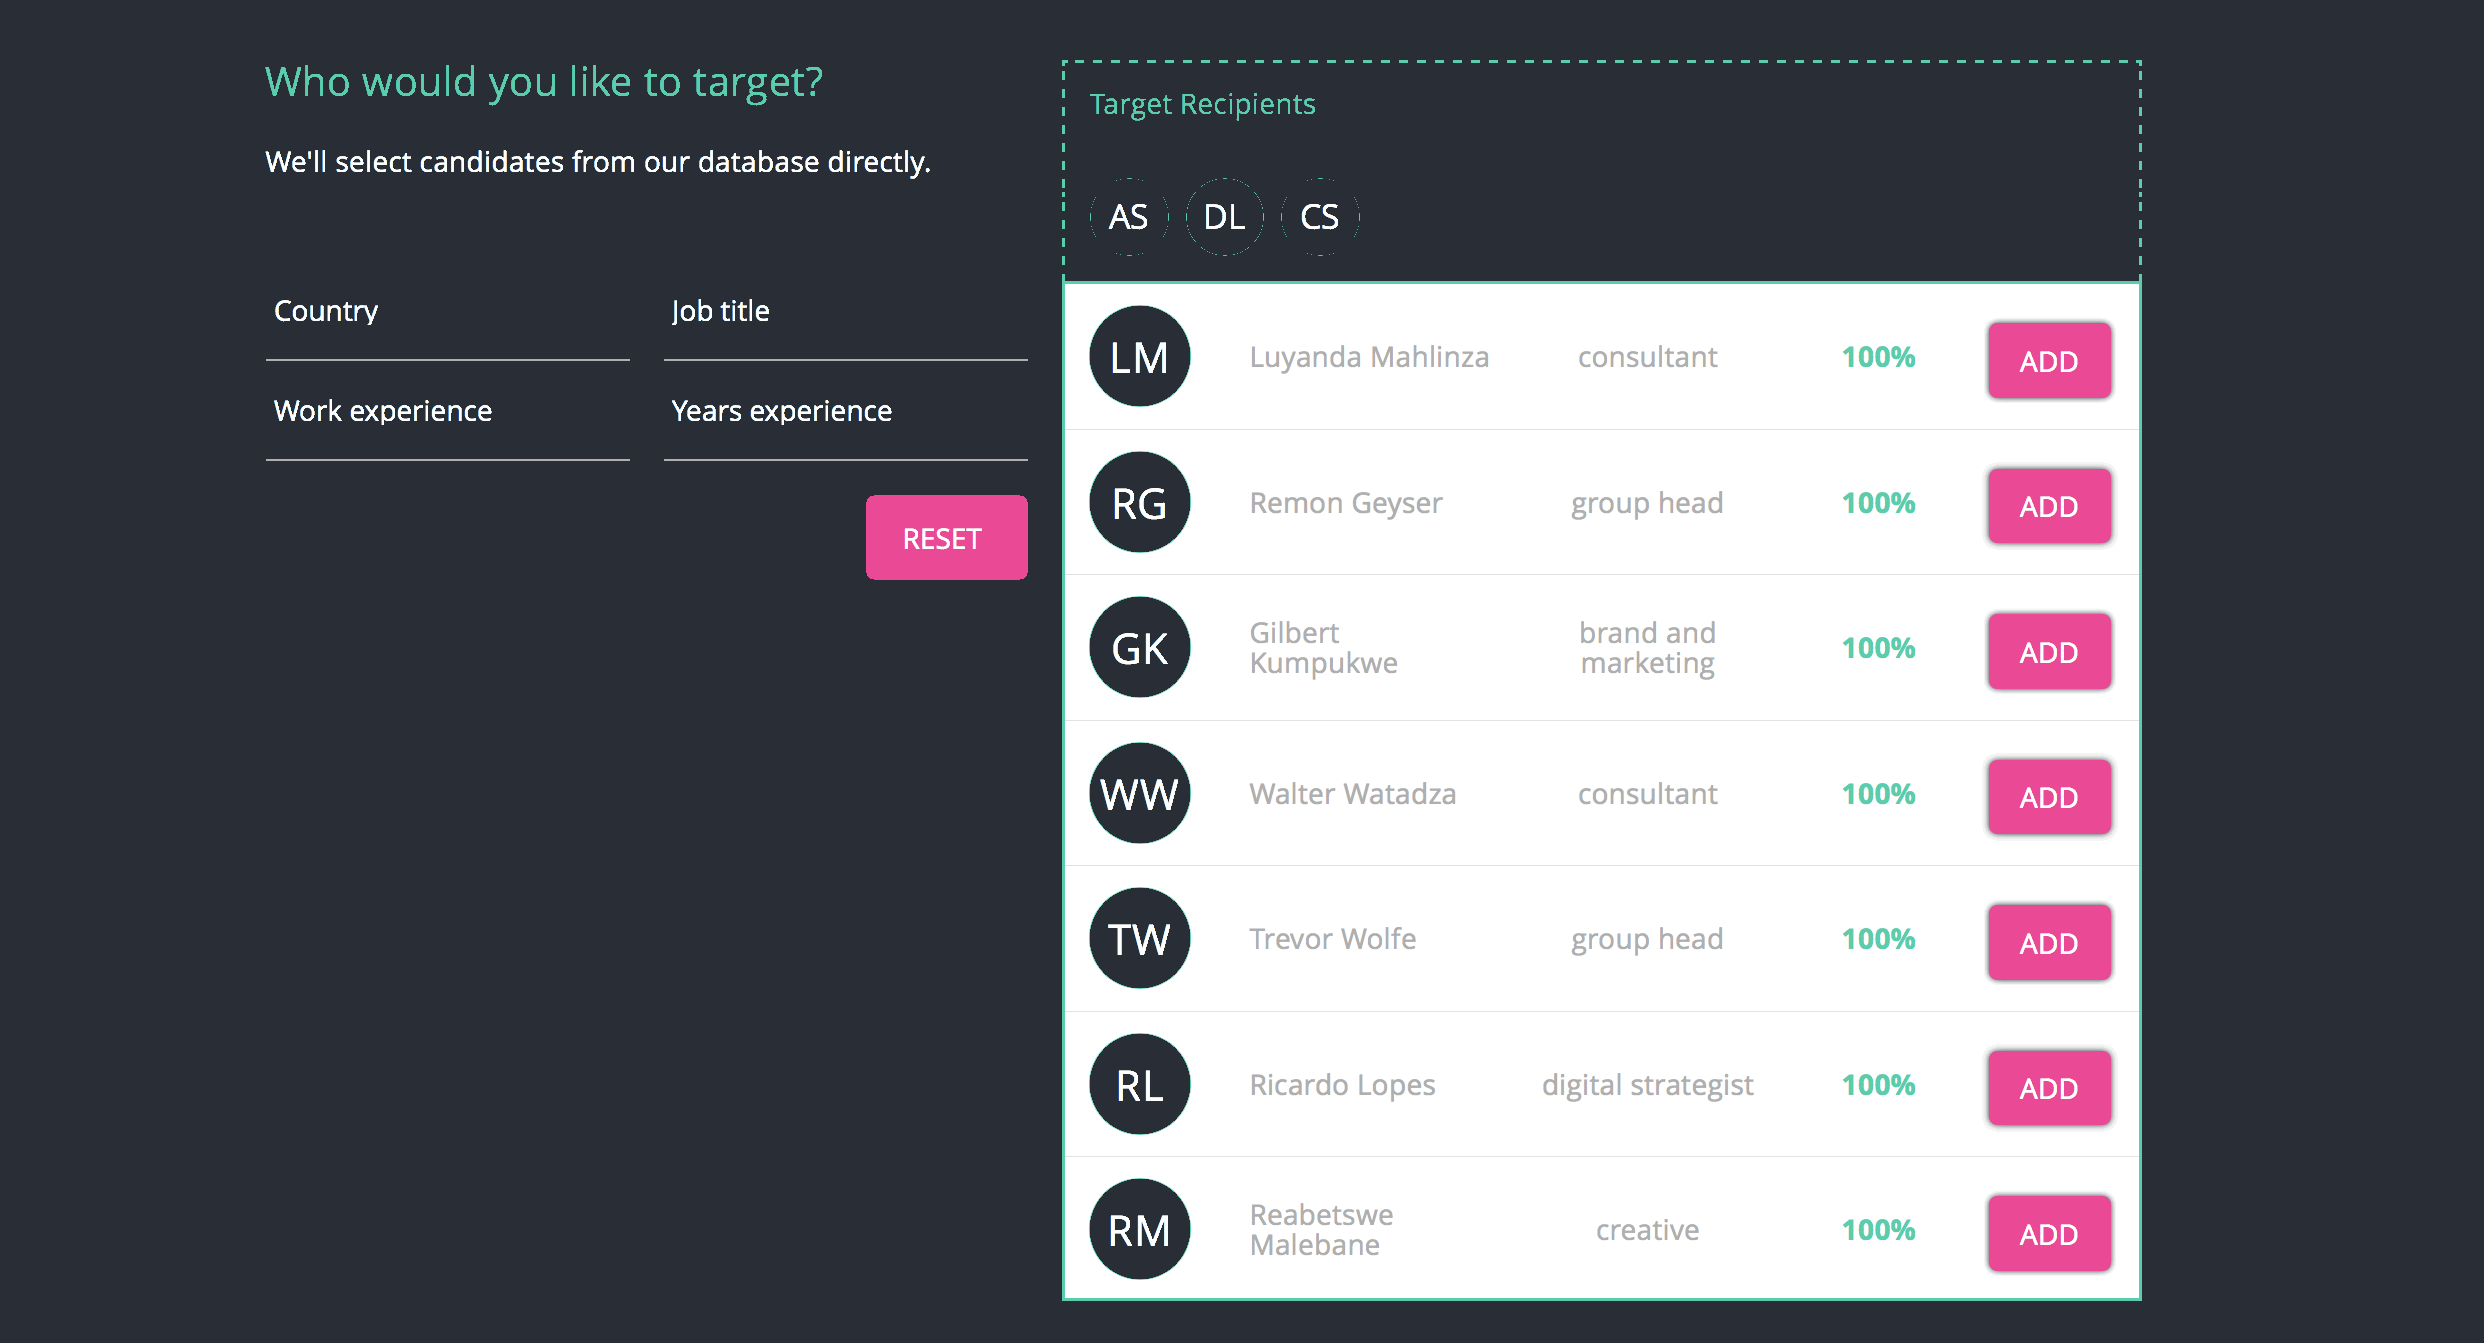The width and height of the screenshot is (2484, 1343).
Task: Click the WW avatar for Walter Watadza
Action: (x=1139, y=794)
